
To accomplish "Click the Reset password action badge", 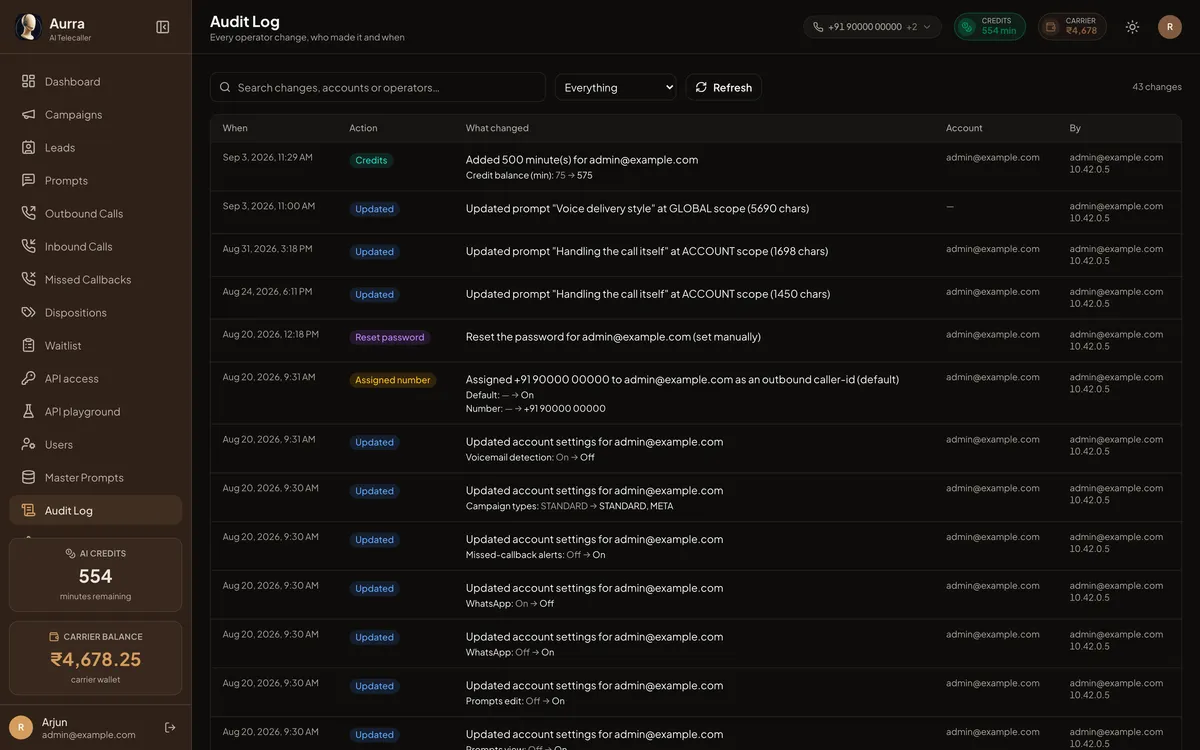I will 390,337.
